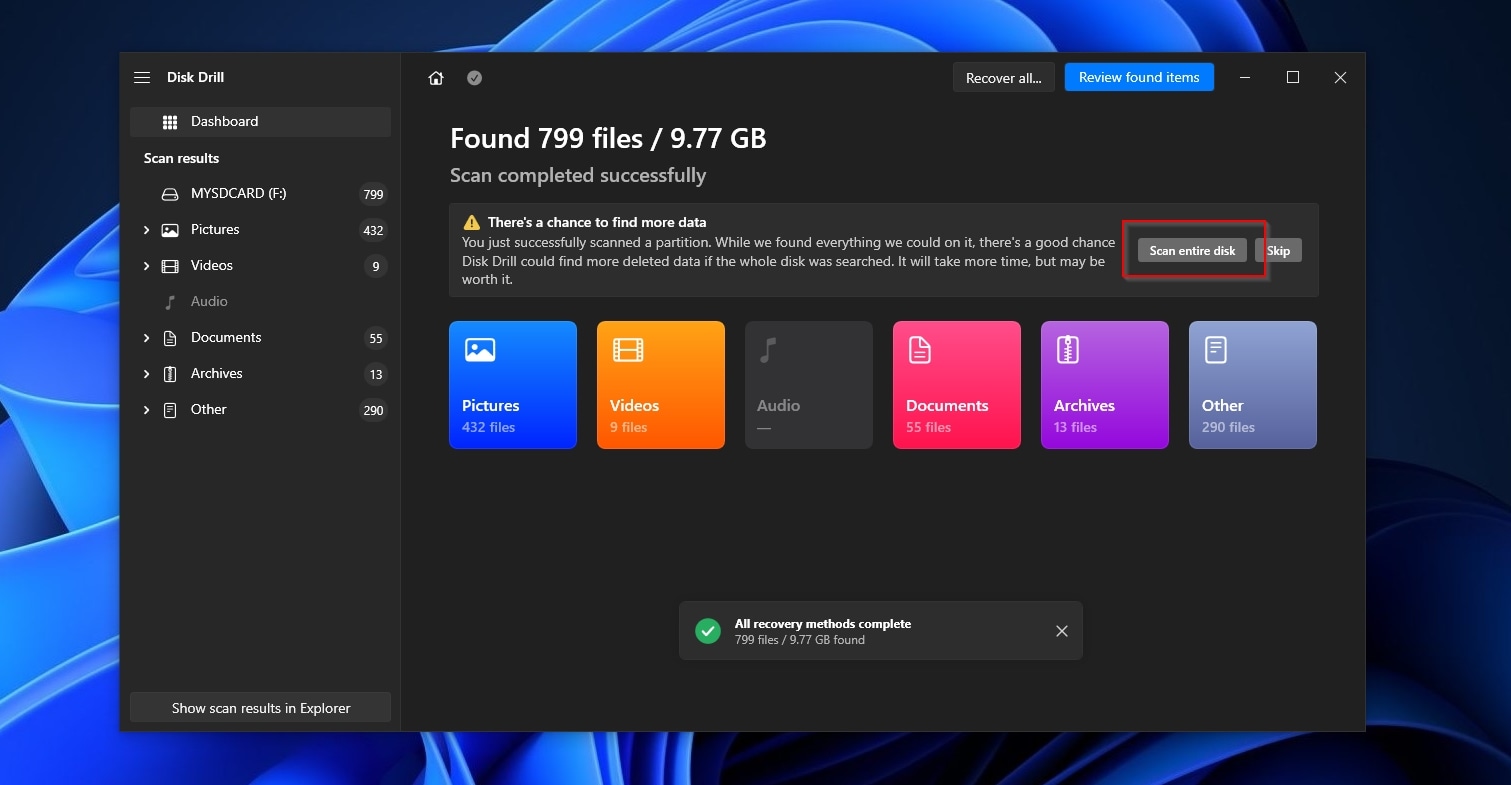Click the Other file icon in sidebar
The width and height of the screenshot is (1511, 785).
click(170, 410)
